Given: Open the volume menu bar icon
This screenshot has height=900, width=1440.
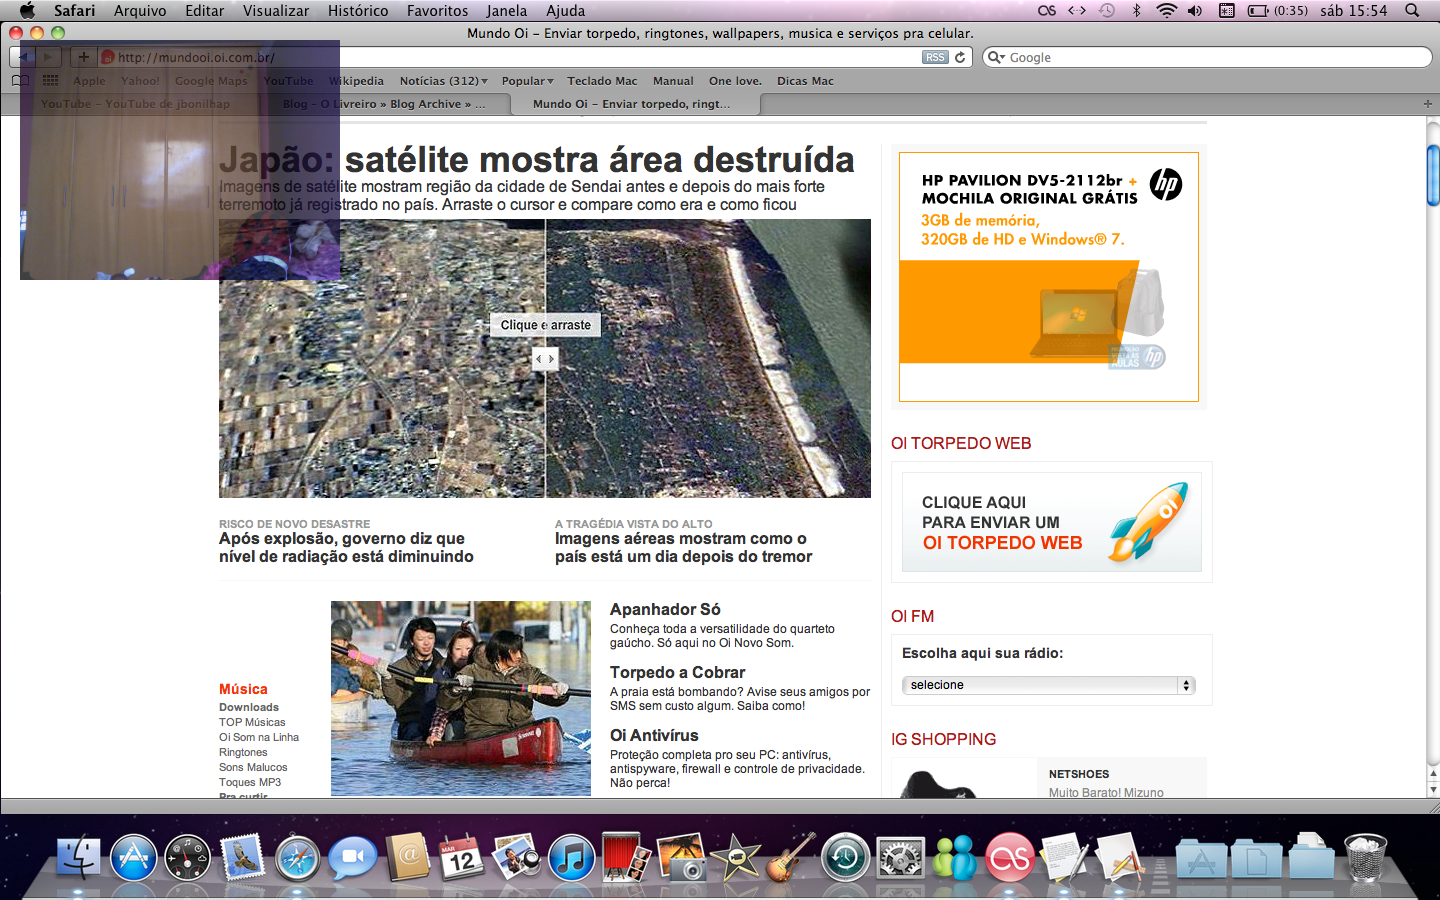Looking at the screenshot, I should [x=1195, y=10].
